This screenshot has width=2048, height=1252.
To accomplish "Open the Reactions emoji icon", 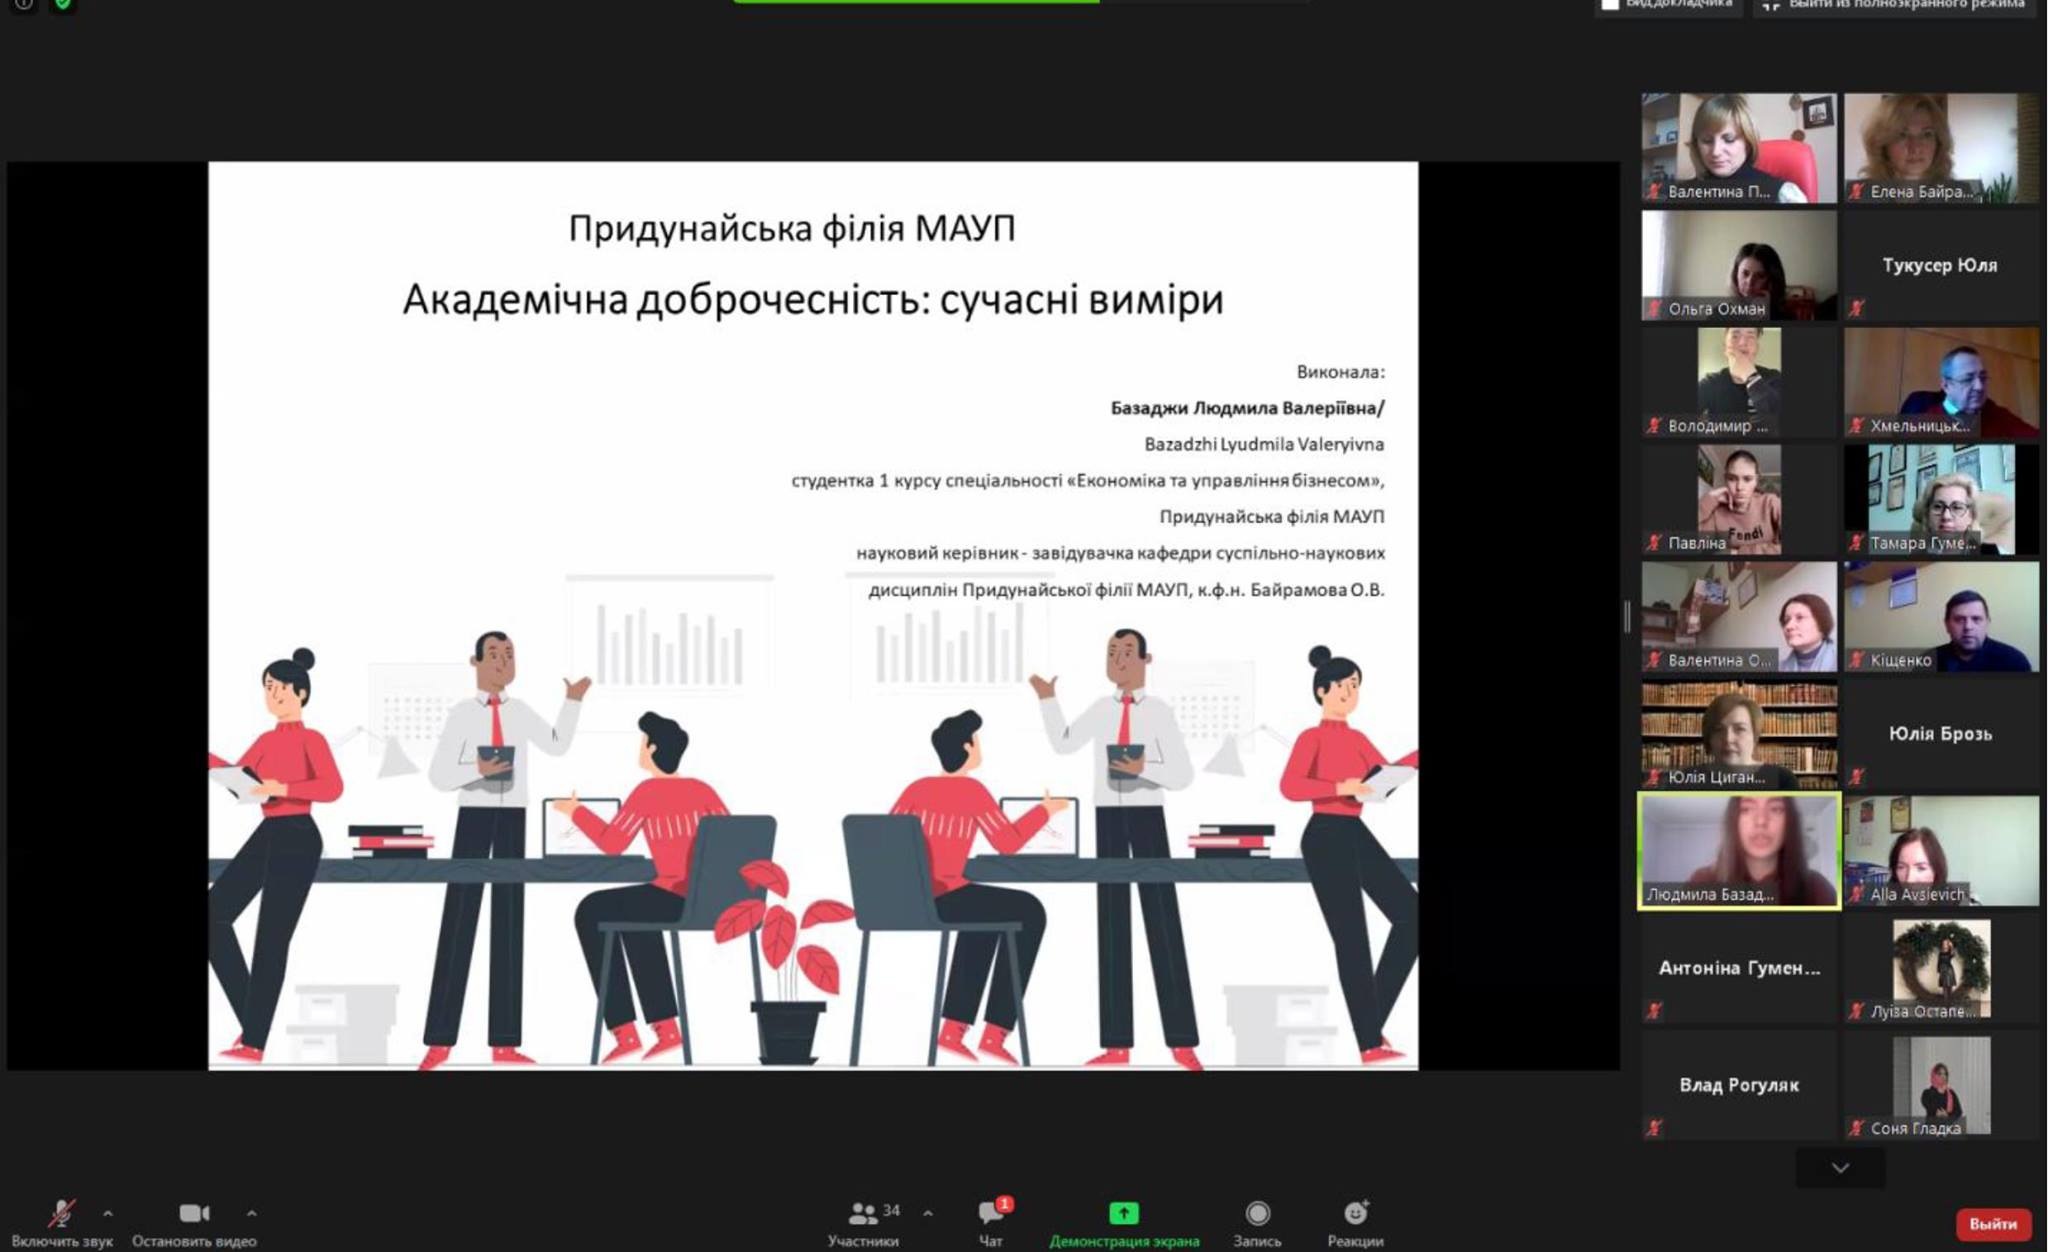I will tap(1355, 1213).
